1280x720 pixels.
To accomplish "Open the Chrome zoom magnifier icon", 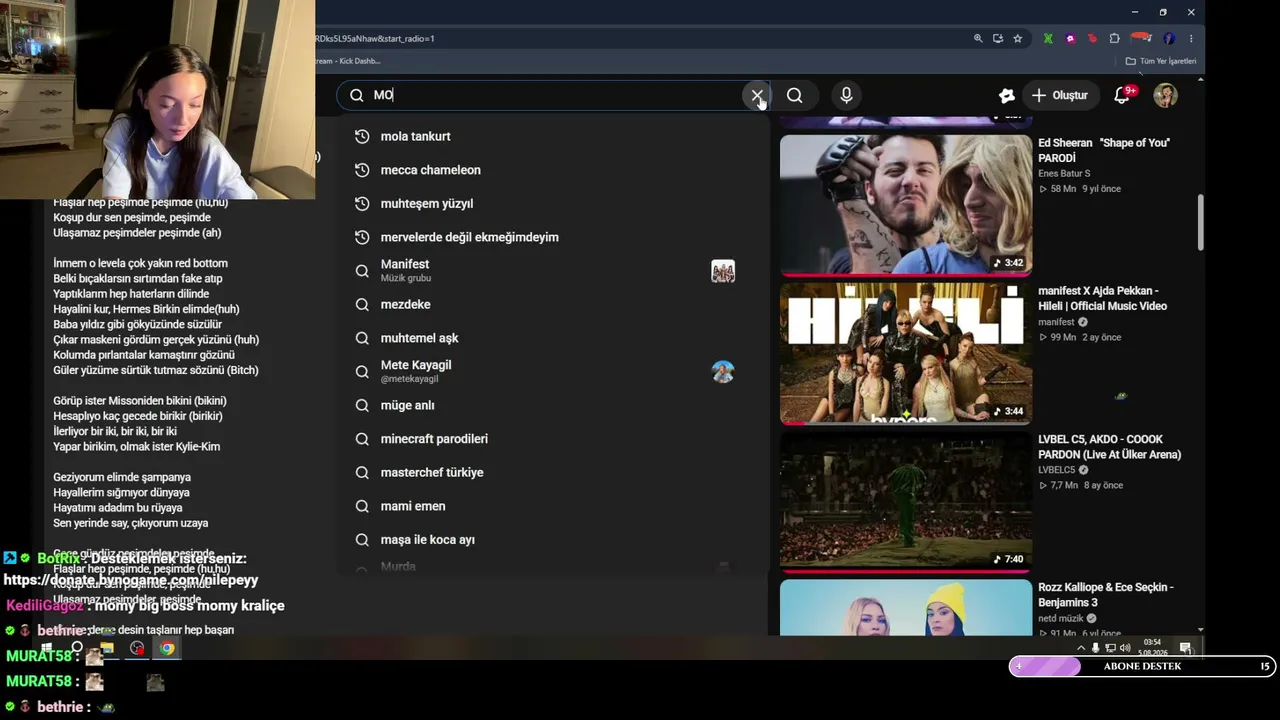I will pos(978,38).
